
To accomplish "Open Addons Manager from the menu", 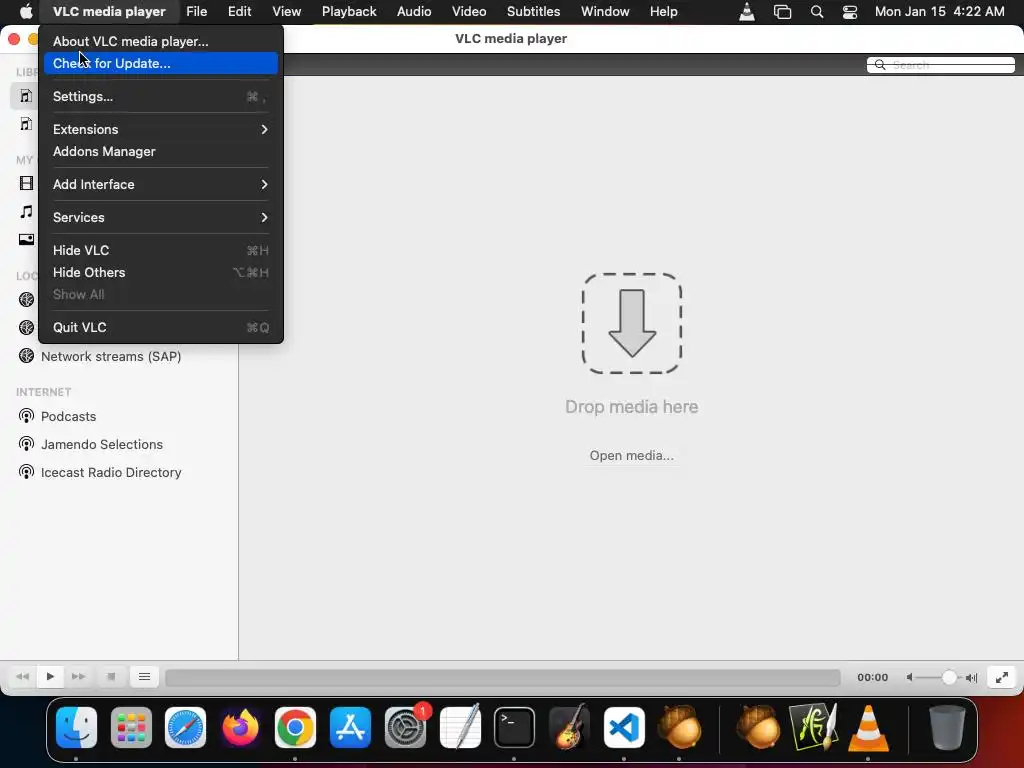I will click(161, 152).
